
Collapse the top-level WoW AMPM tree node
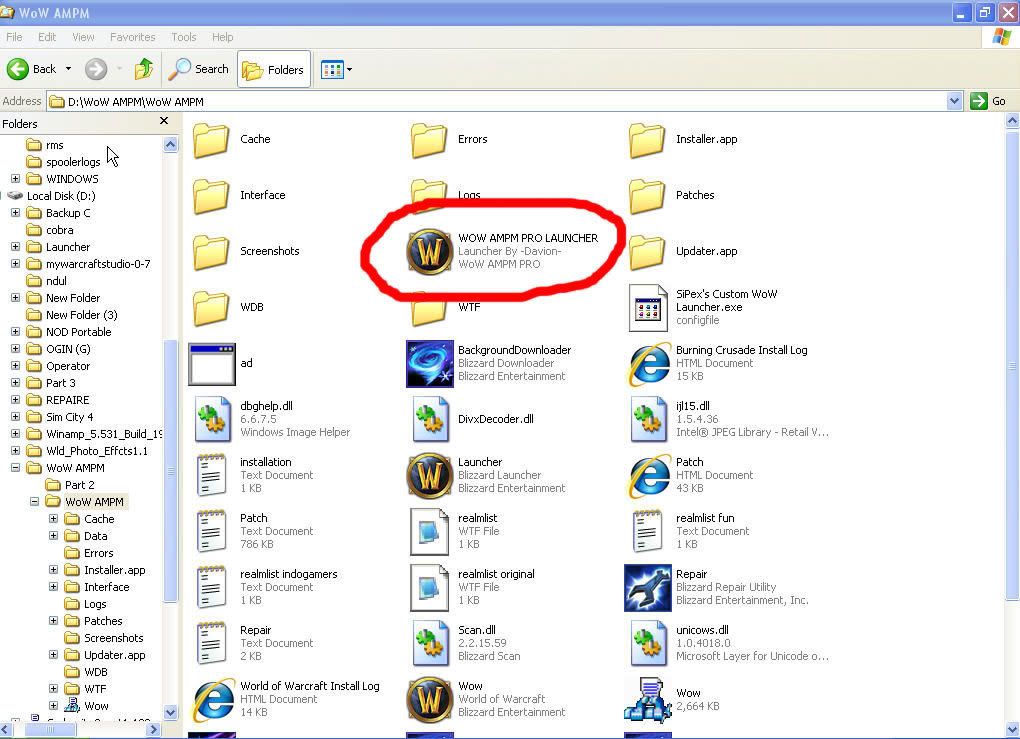pos(16,468)
